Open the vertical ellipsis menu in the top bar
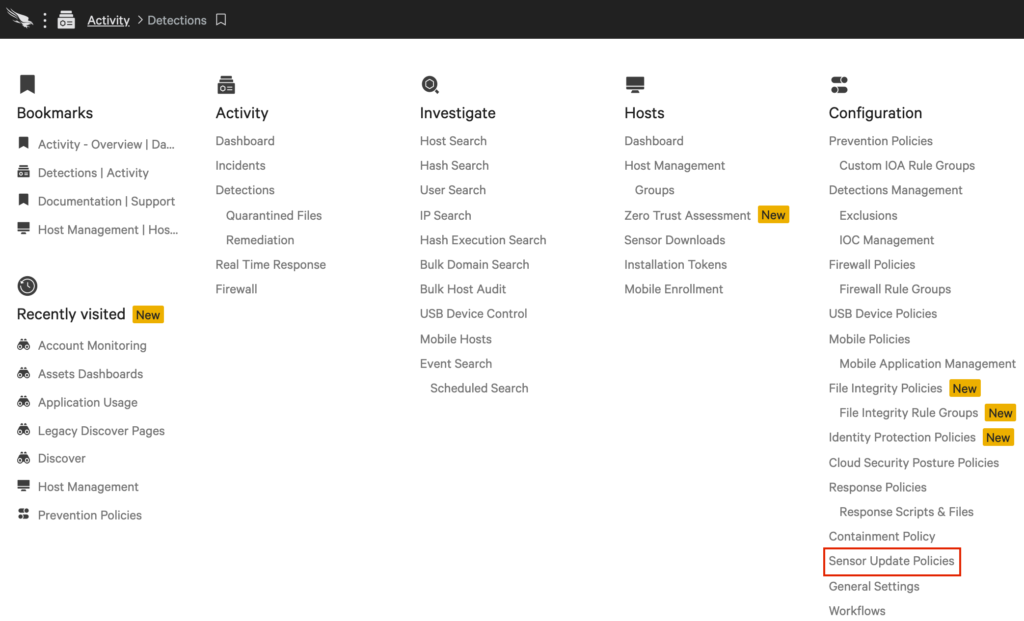The width and height of the screenshot is (1024, 621). pyautogui.click(x=44, y=19)
